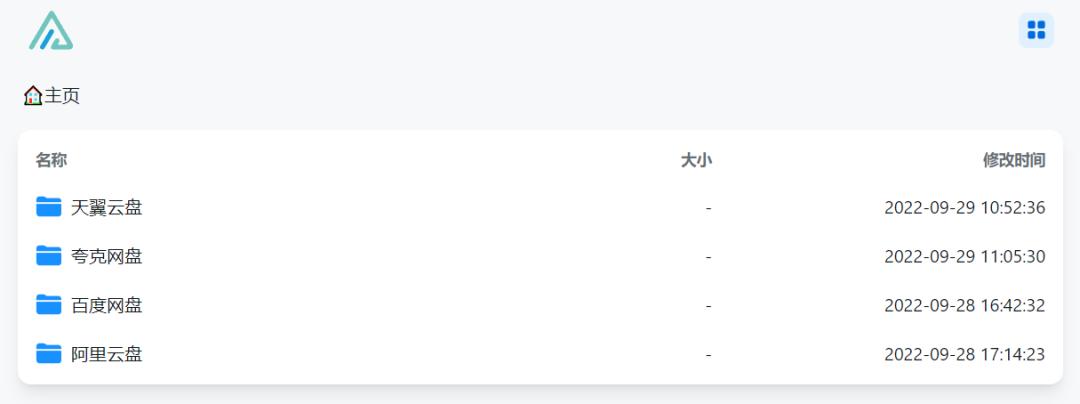
Task: Open the 天翼云盘 folder
Action: click(107, 208)
